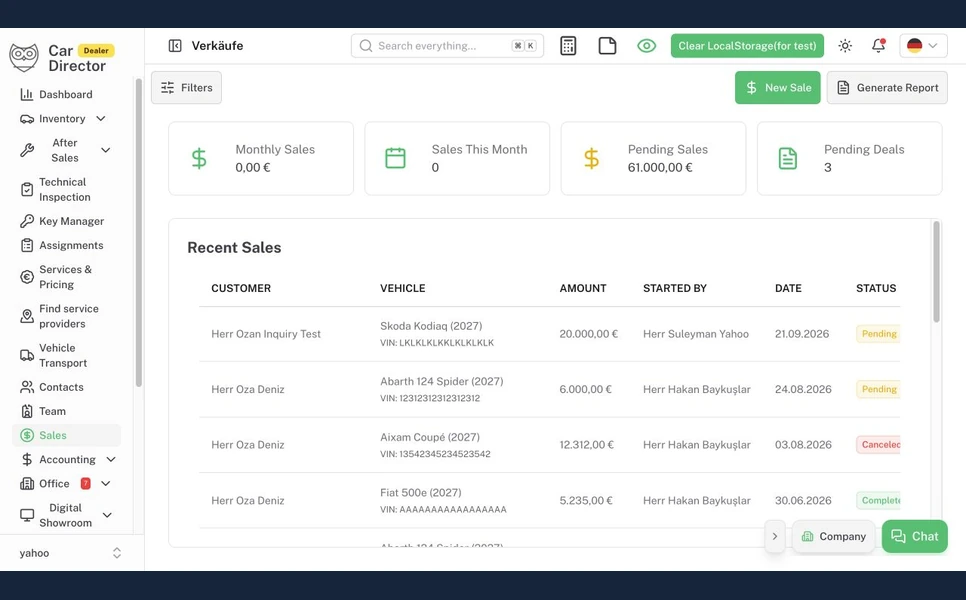Click the search magnifier icon
This screenshot has height=600, width=966.
tap(366, 46)
